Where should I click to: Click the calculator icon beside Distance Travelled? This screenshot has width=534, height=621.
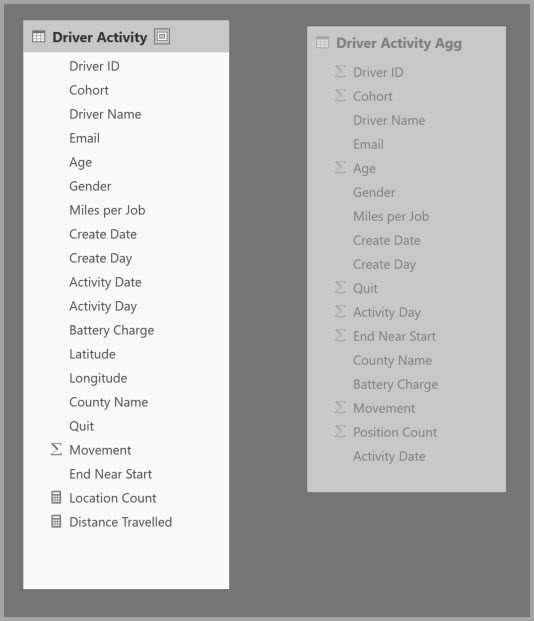click(56, 521)
